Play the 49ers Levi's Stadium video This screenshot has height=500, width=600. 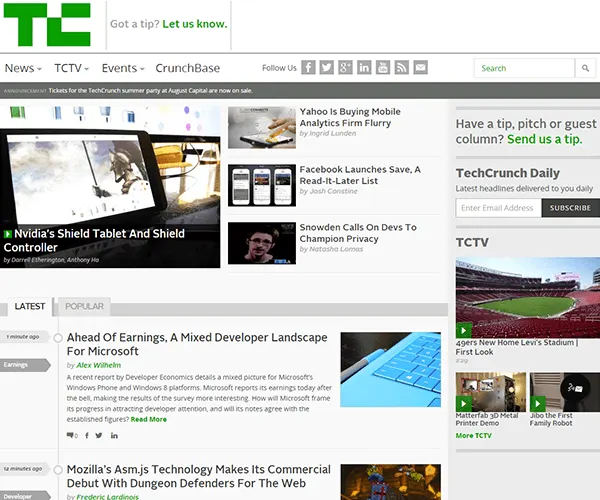tap(463, 330)
